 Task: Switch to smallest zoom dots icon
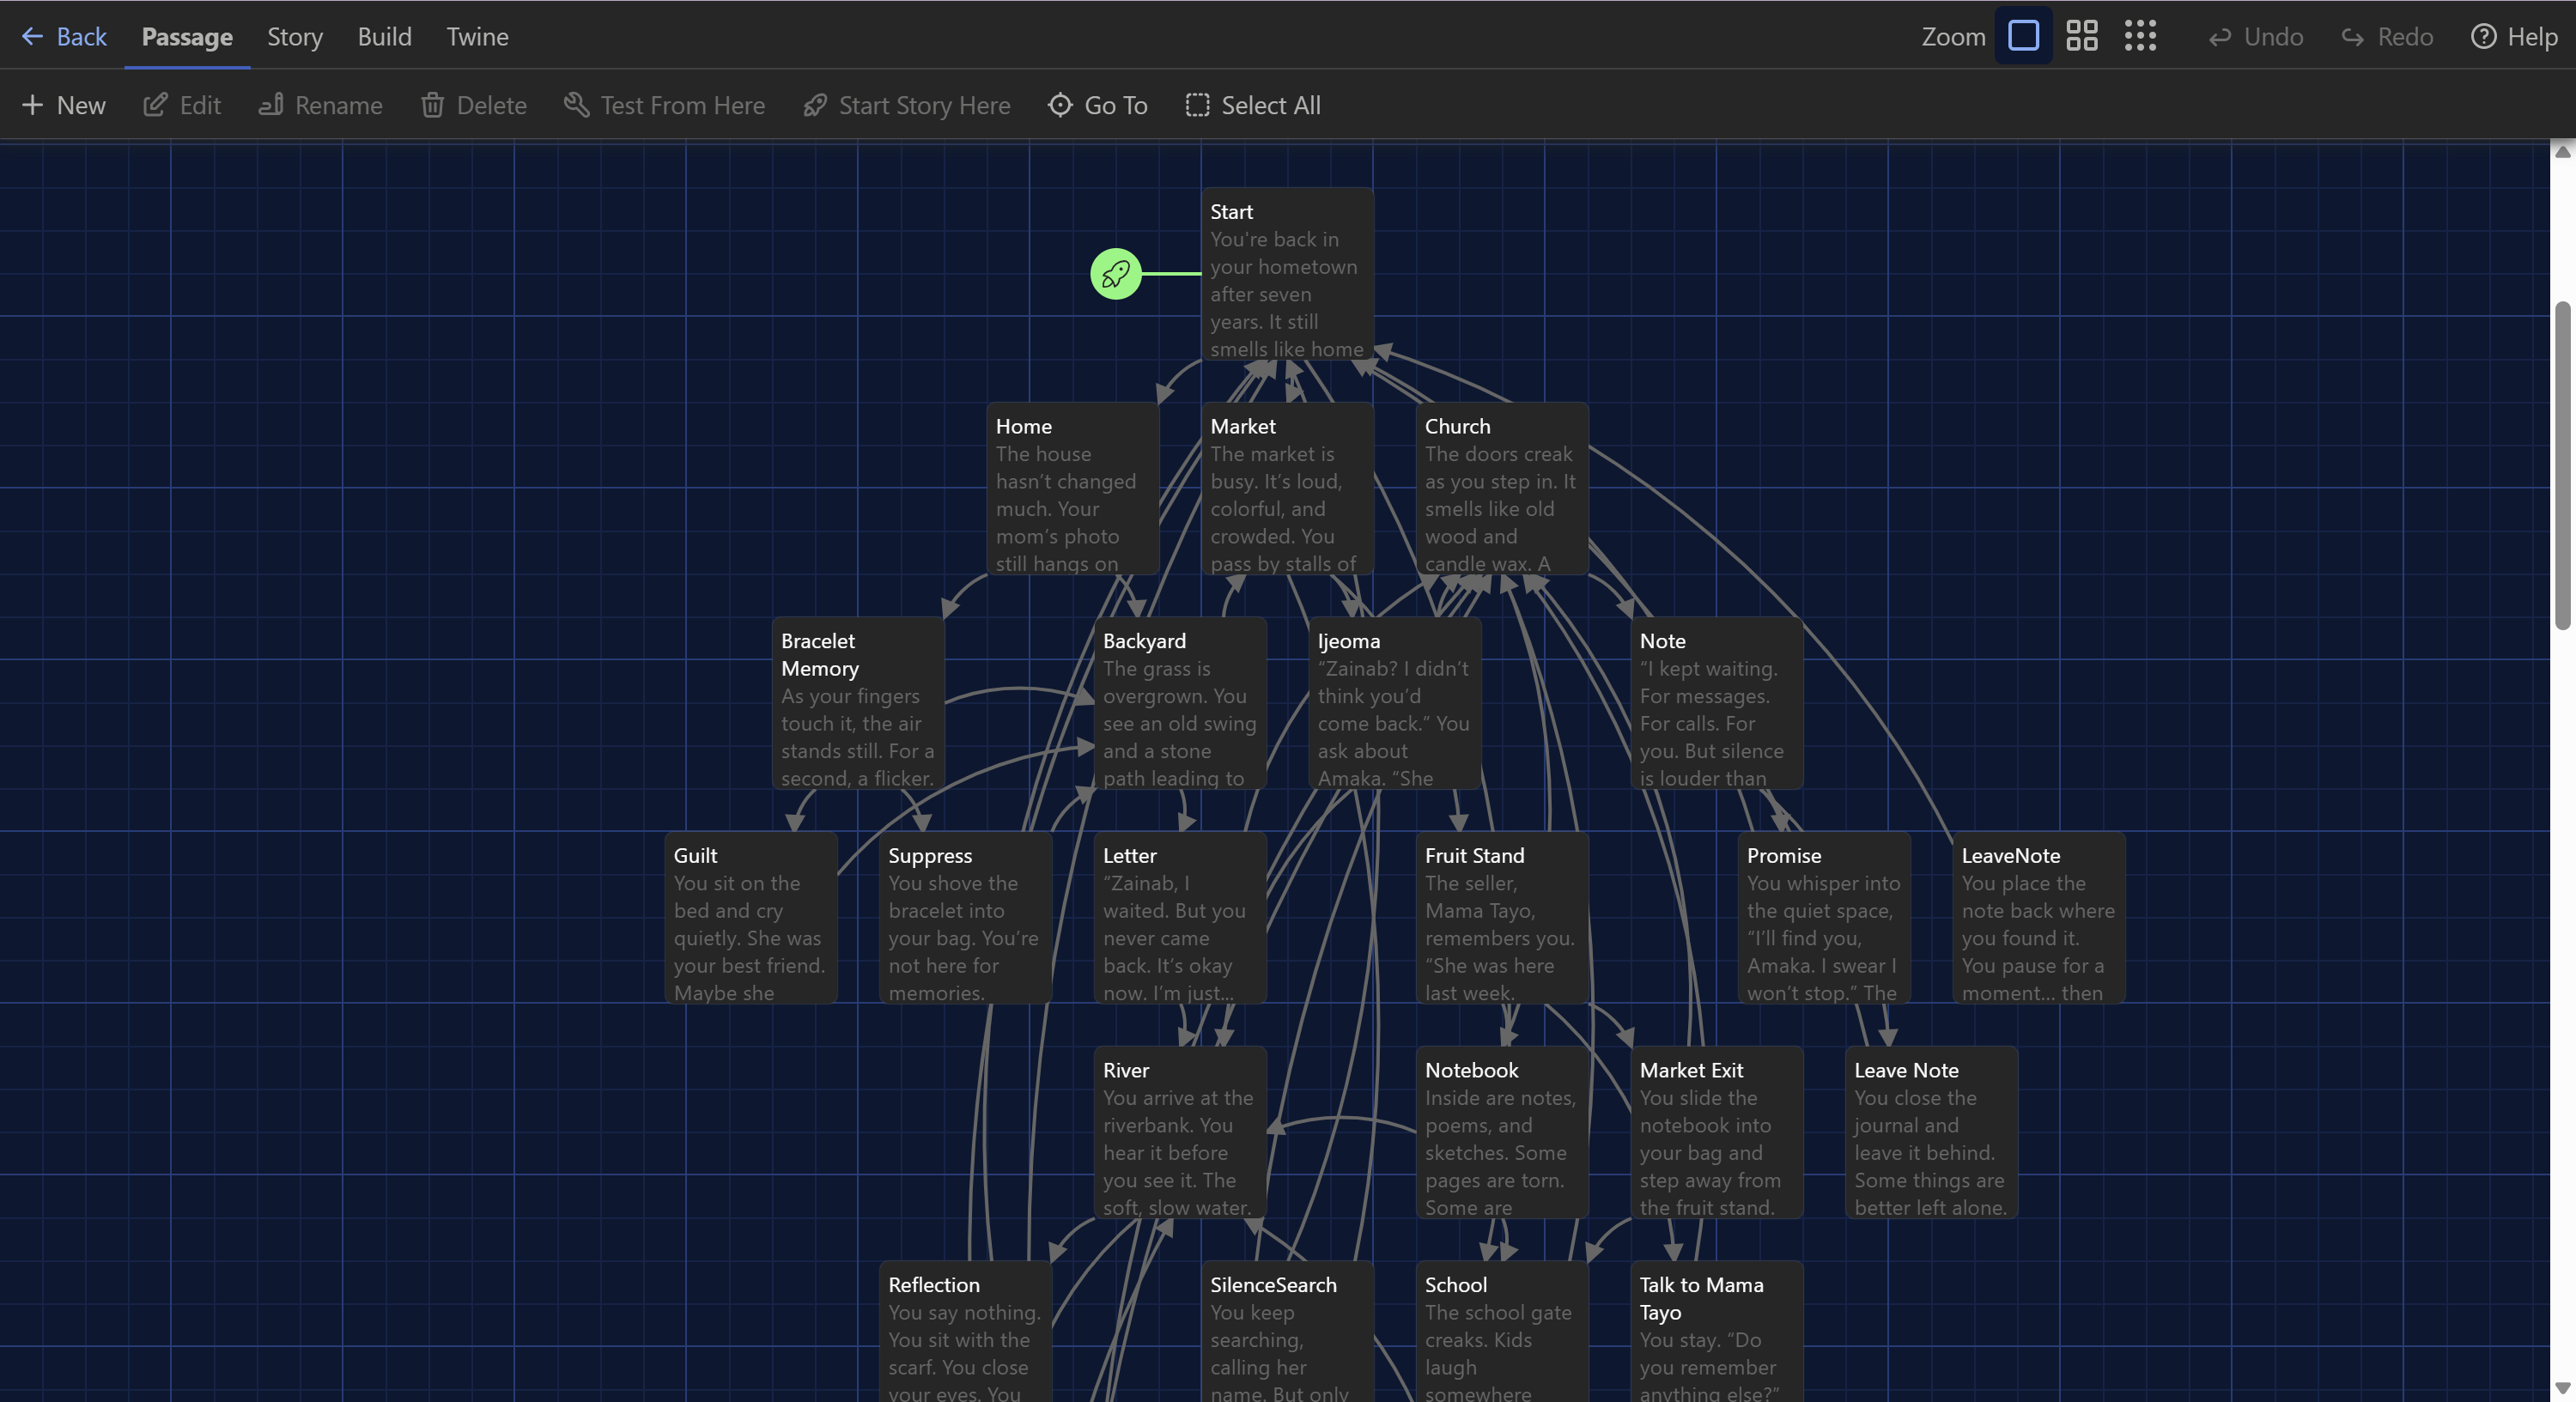2140,36
